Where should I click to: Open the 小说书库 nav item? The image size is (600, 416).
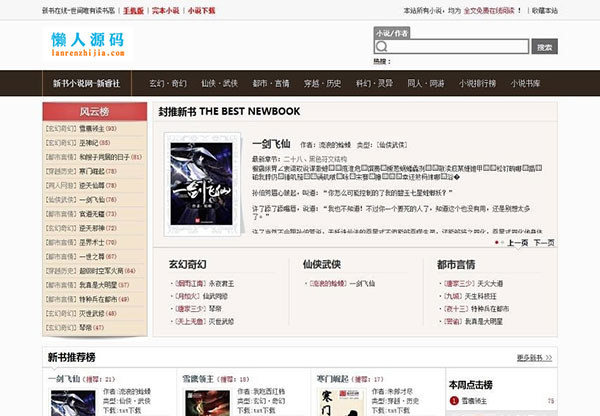[x=525, y=83]
